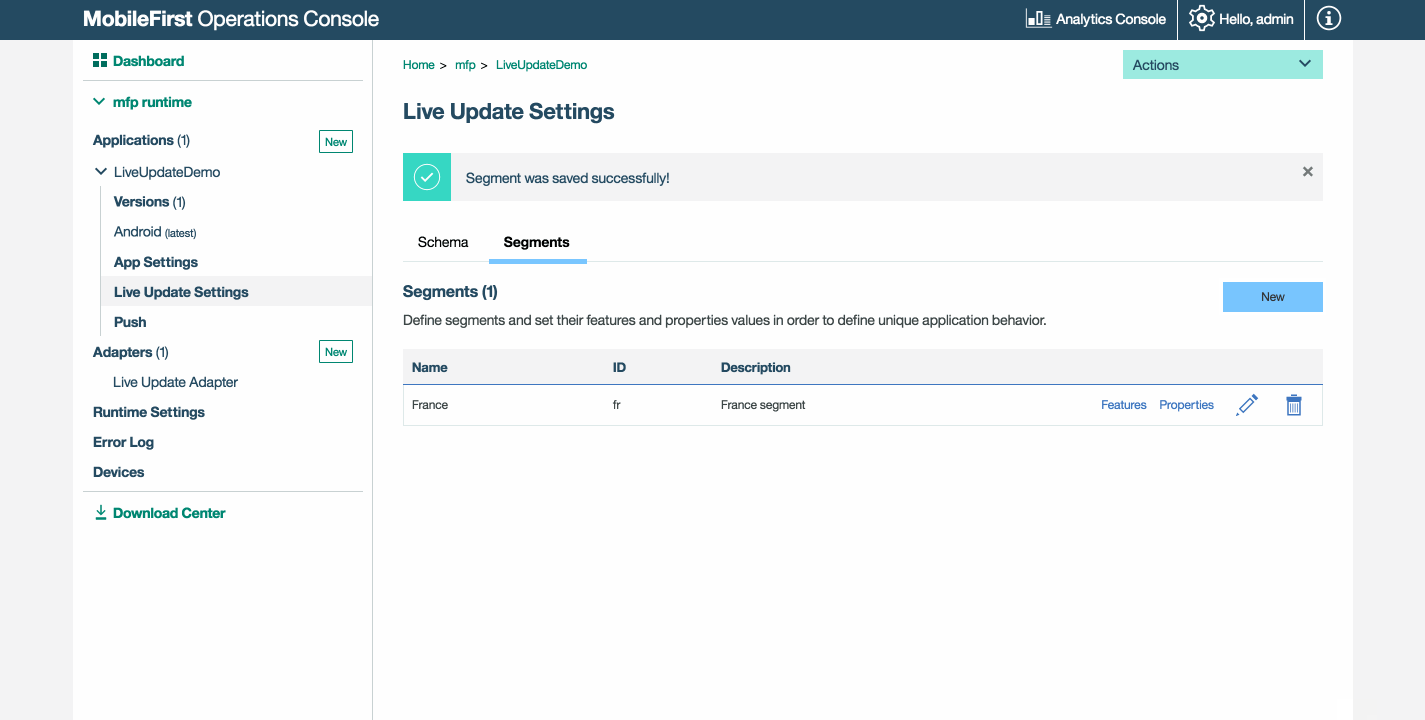Click Analytics Console label
This screenshot has height=720, width=1425.
pos(1111,19)
